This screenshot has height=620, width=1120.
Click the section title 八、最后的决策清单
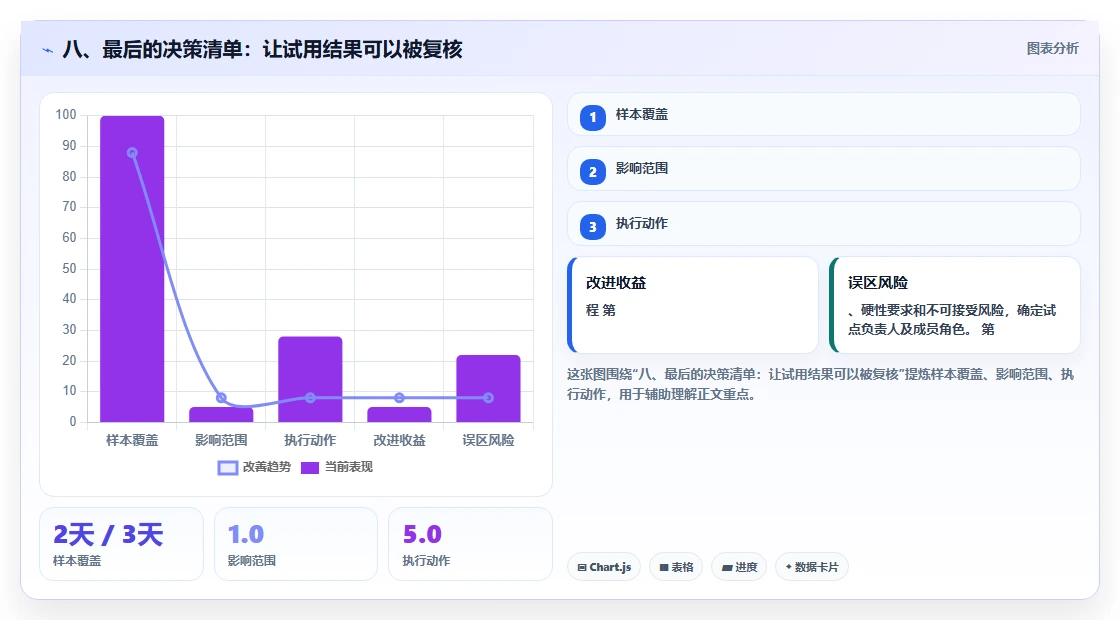[x=262, y=49]
